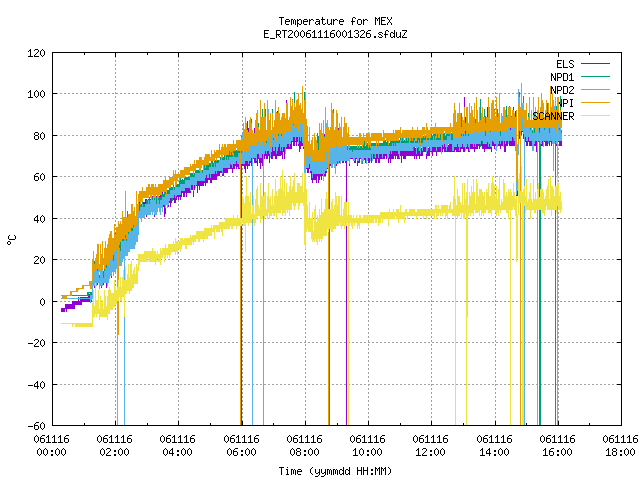Click the x-axis tick label 061116 02:00
Viewport: 640px width, 480px height.
[x=115, y=445]
